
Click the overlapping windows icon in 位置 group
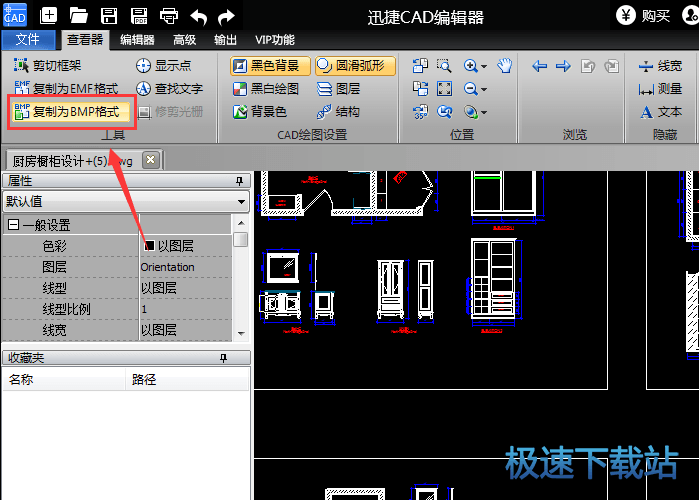[x=420, y=66]
